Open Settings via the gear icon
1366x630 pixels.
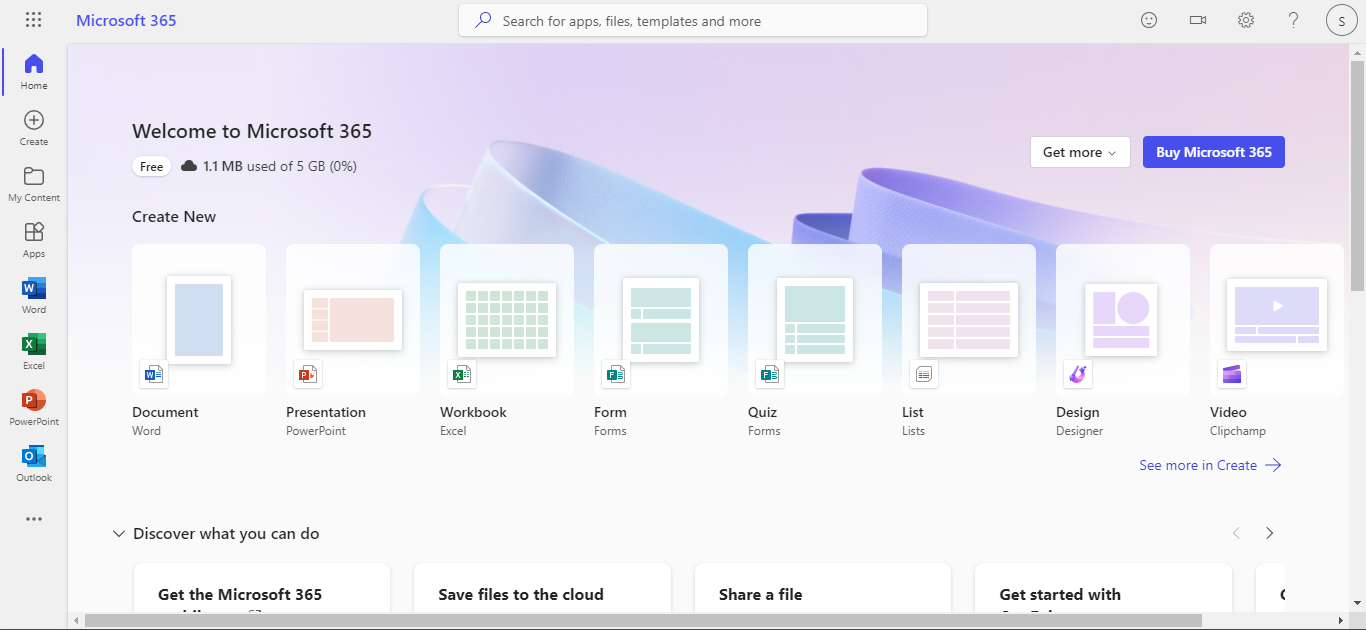coord(1245,19)
